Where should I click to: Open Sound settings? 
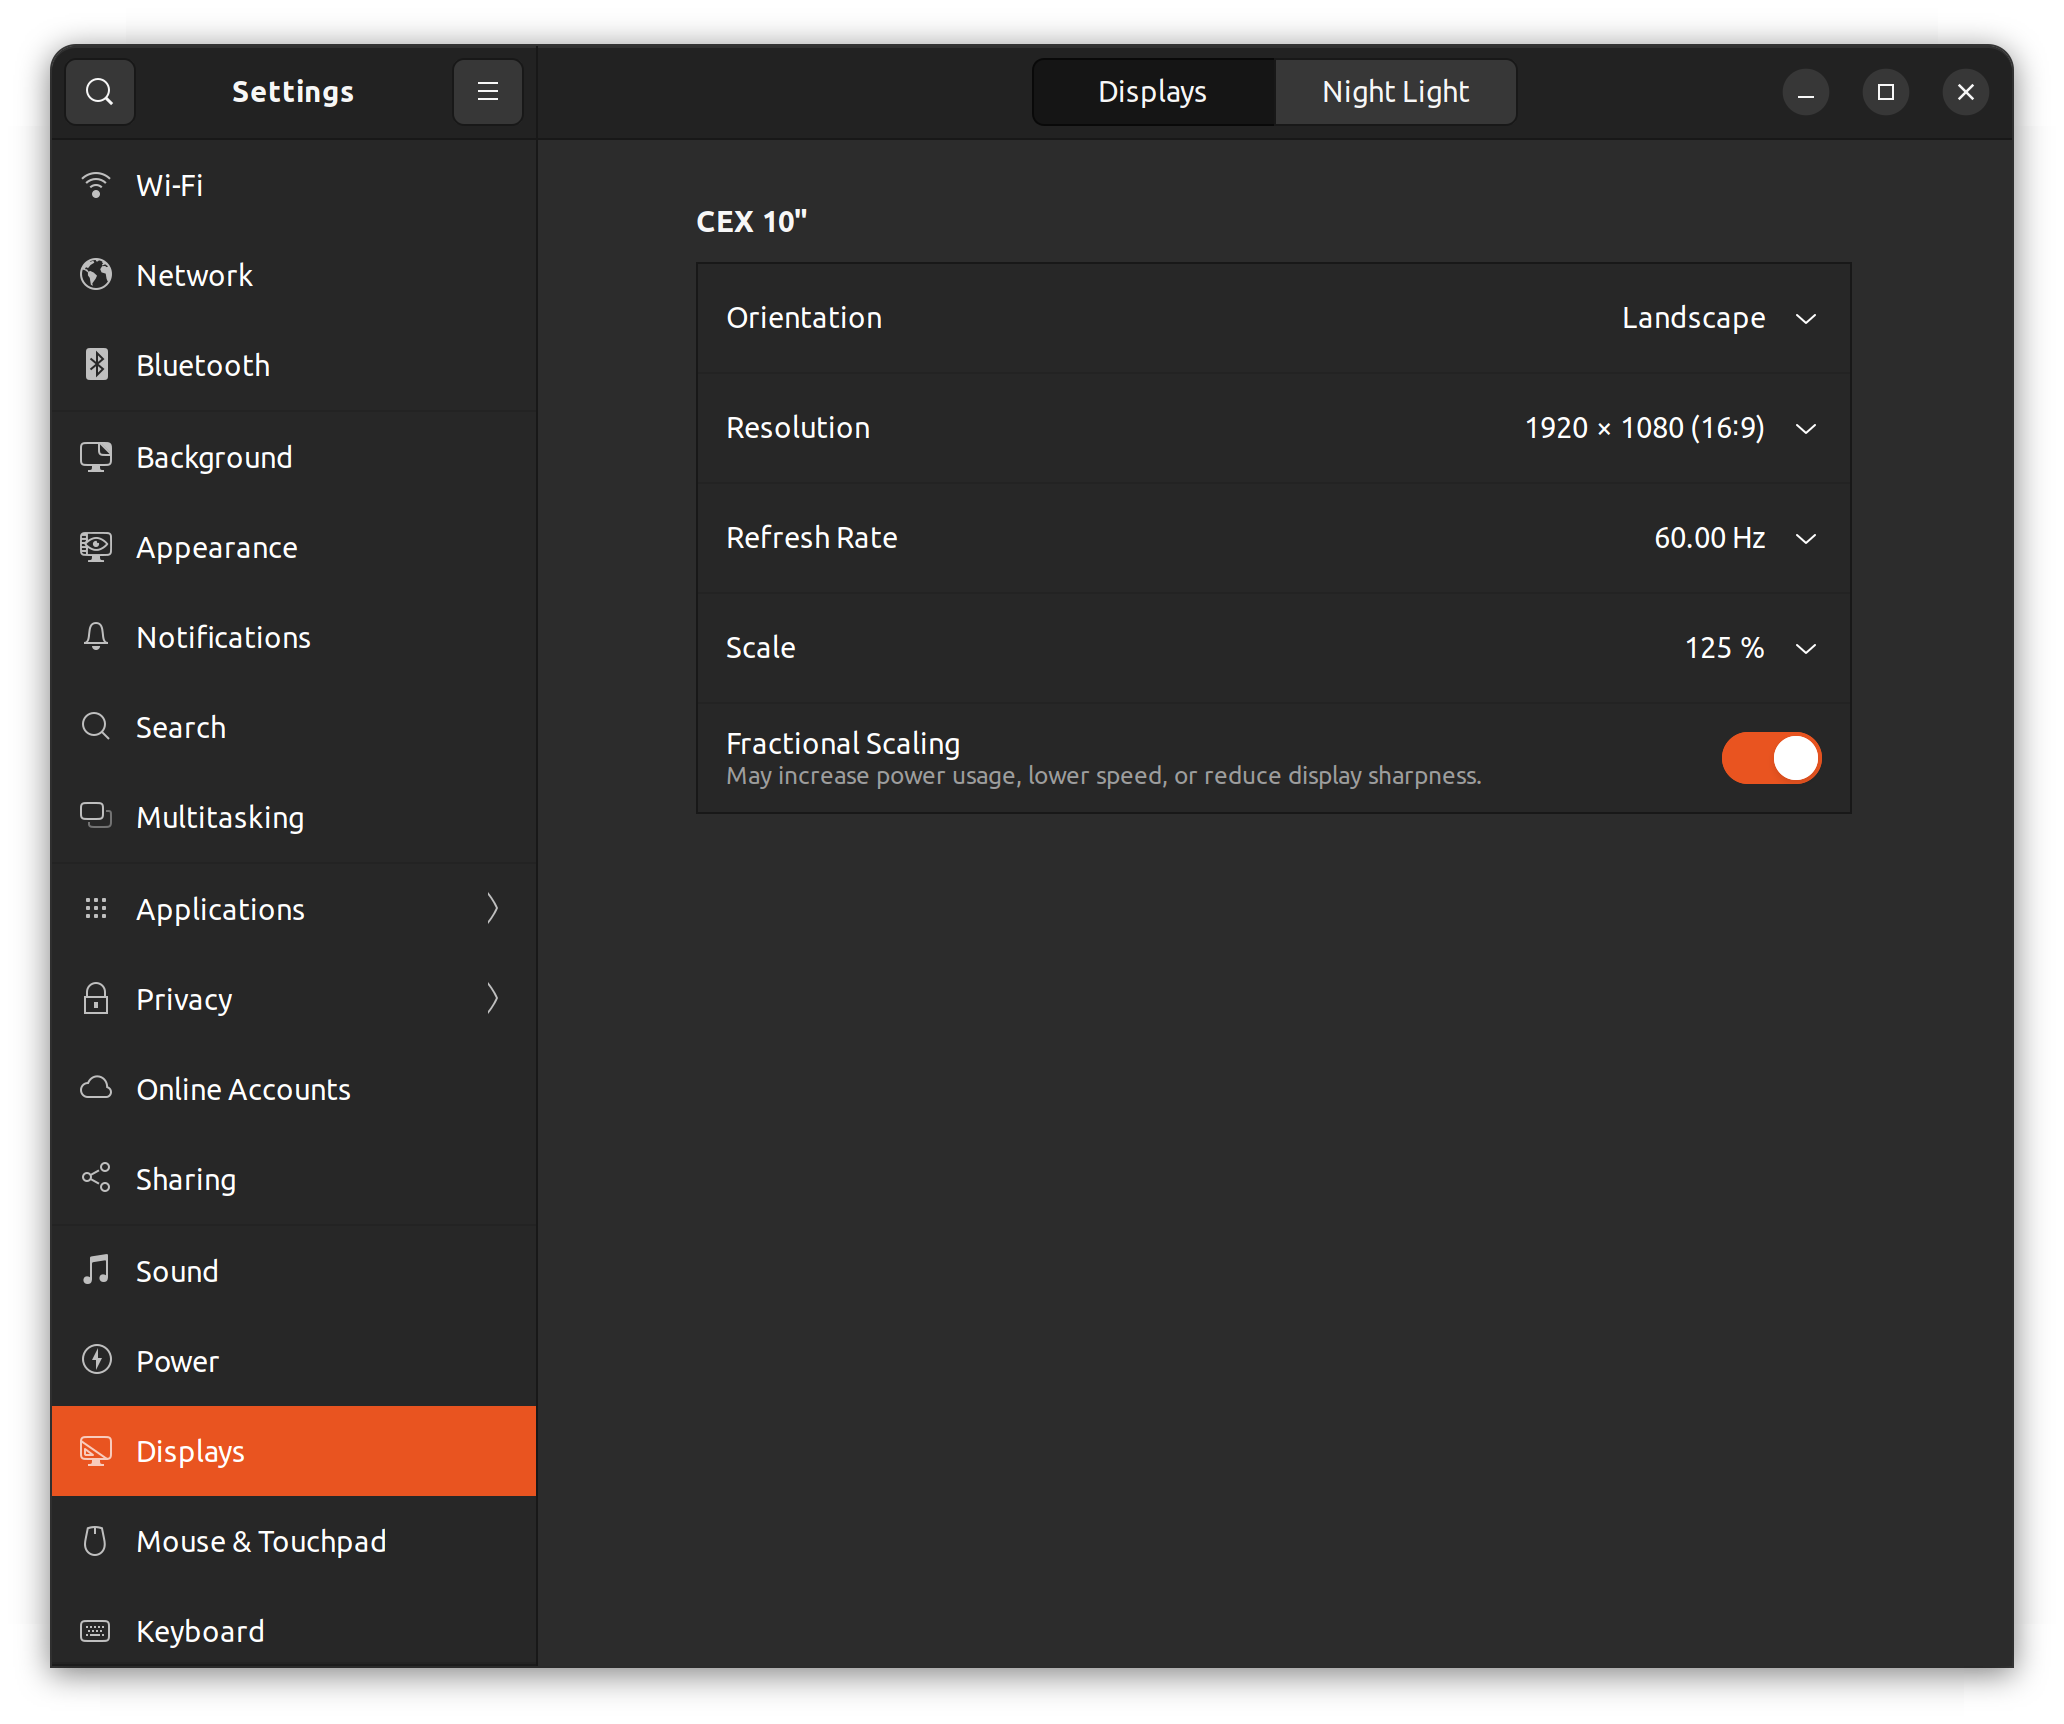(294, 1271)
